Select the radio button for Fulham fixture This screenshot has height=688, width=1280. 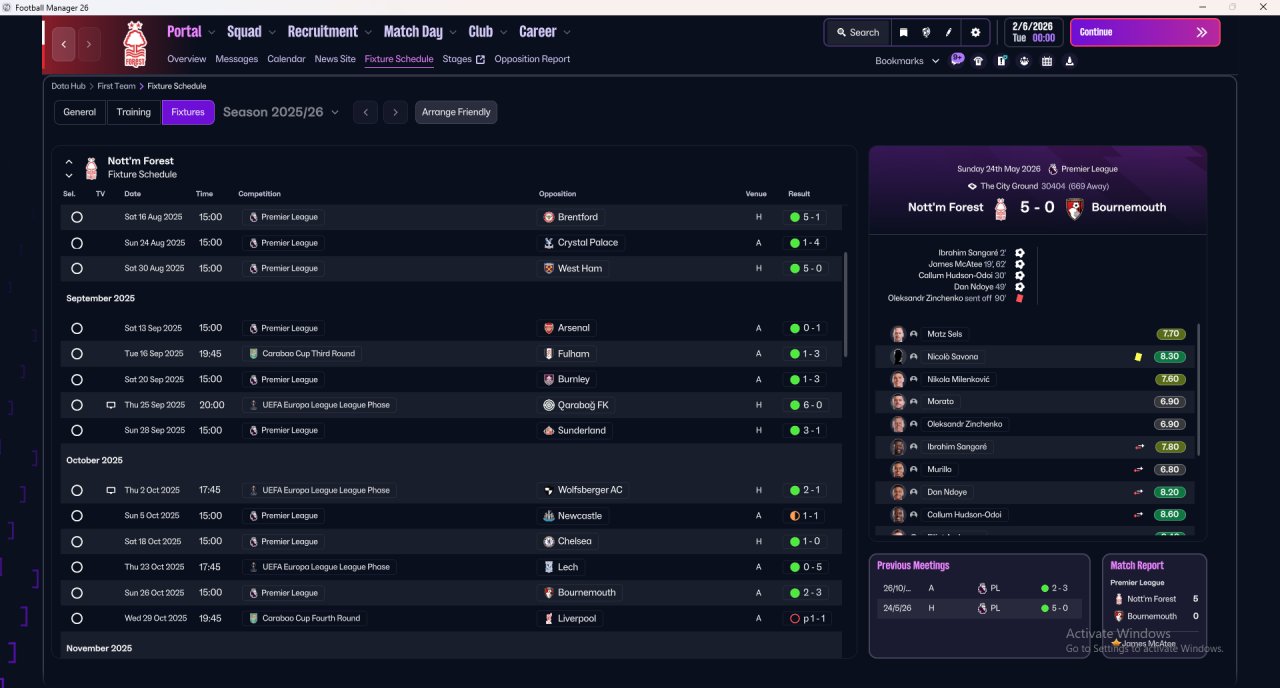click(77, 354)
